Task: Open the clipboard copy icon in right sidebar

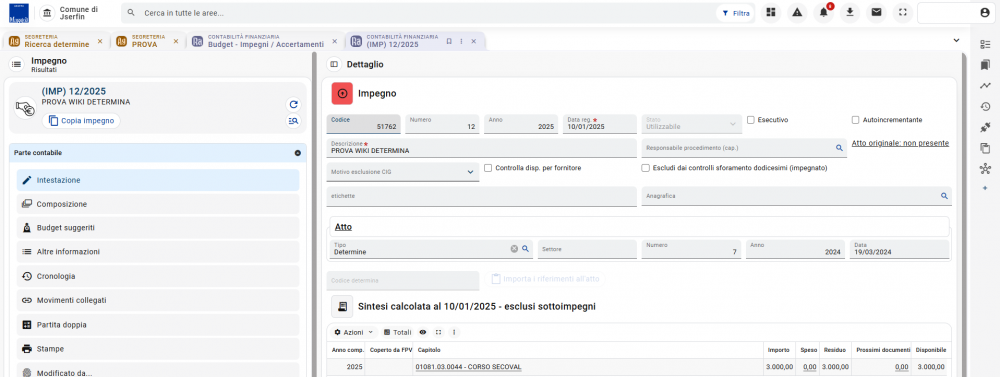Action: coord(985,148)
